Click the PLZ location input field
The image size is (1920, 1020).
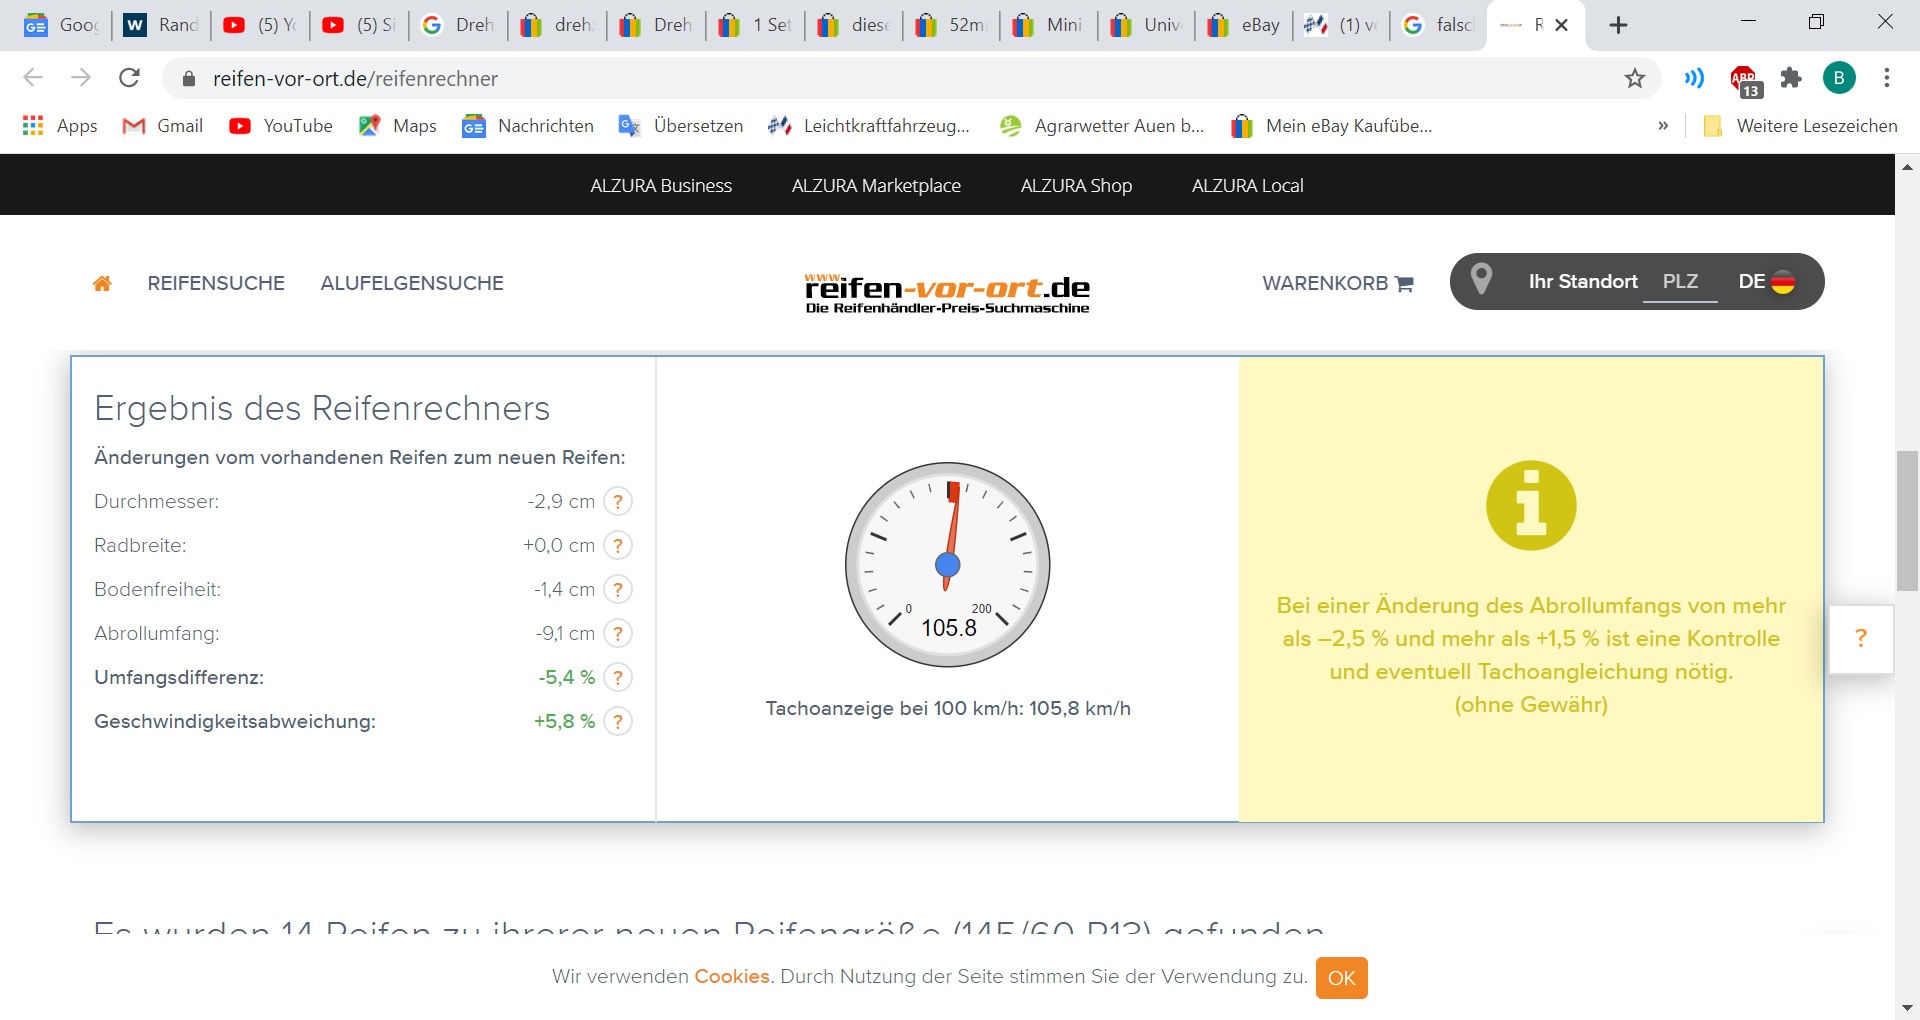point(1680,282)
